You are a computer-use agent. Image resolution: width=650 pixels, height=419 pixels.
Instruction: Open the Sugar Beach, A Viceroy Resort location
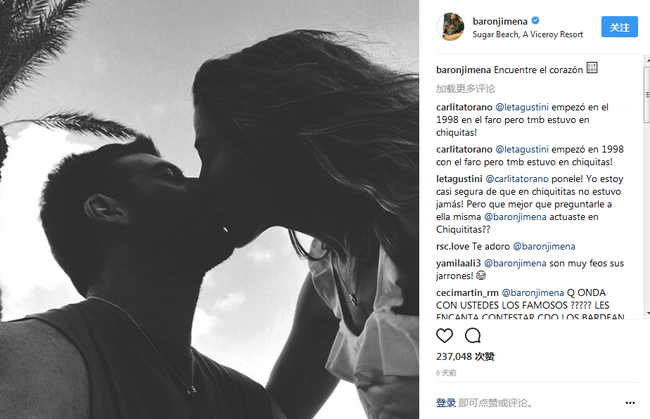(x=528, y=34)
